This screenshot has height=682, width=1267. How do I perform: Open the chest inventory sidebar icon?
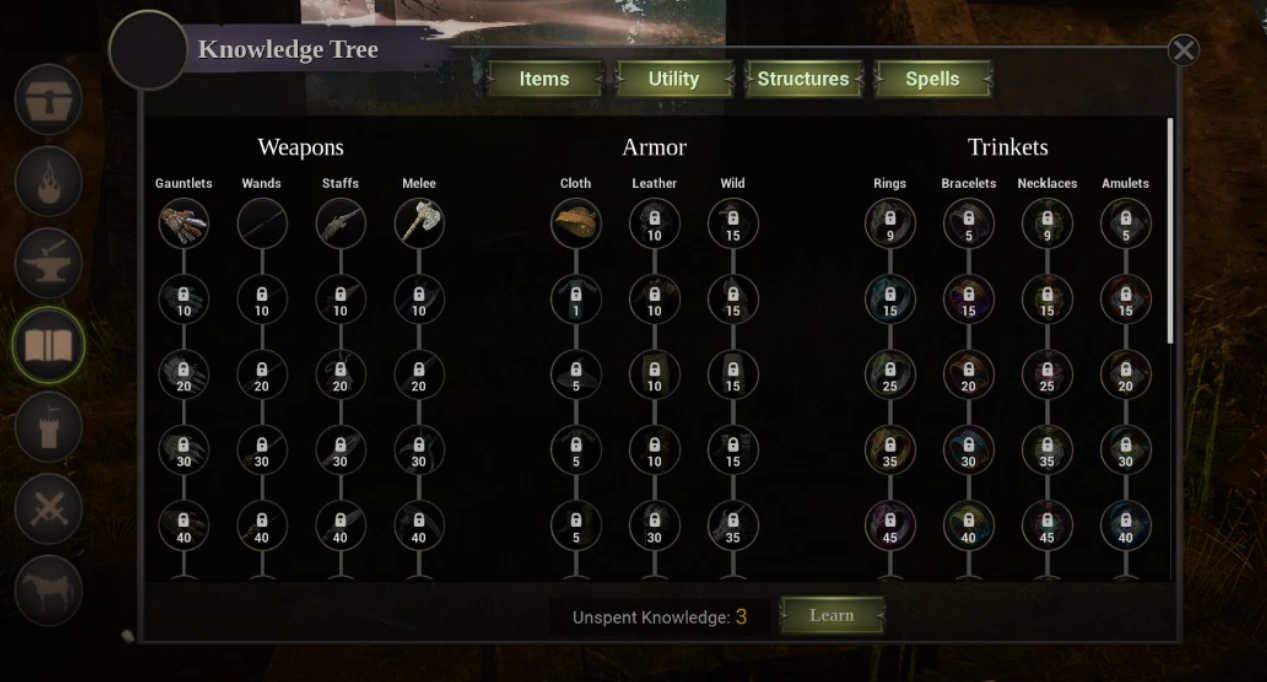[48, 100]
